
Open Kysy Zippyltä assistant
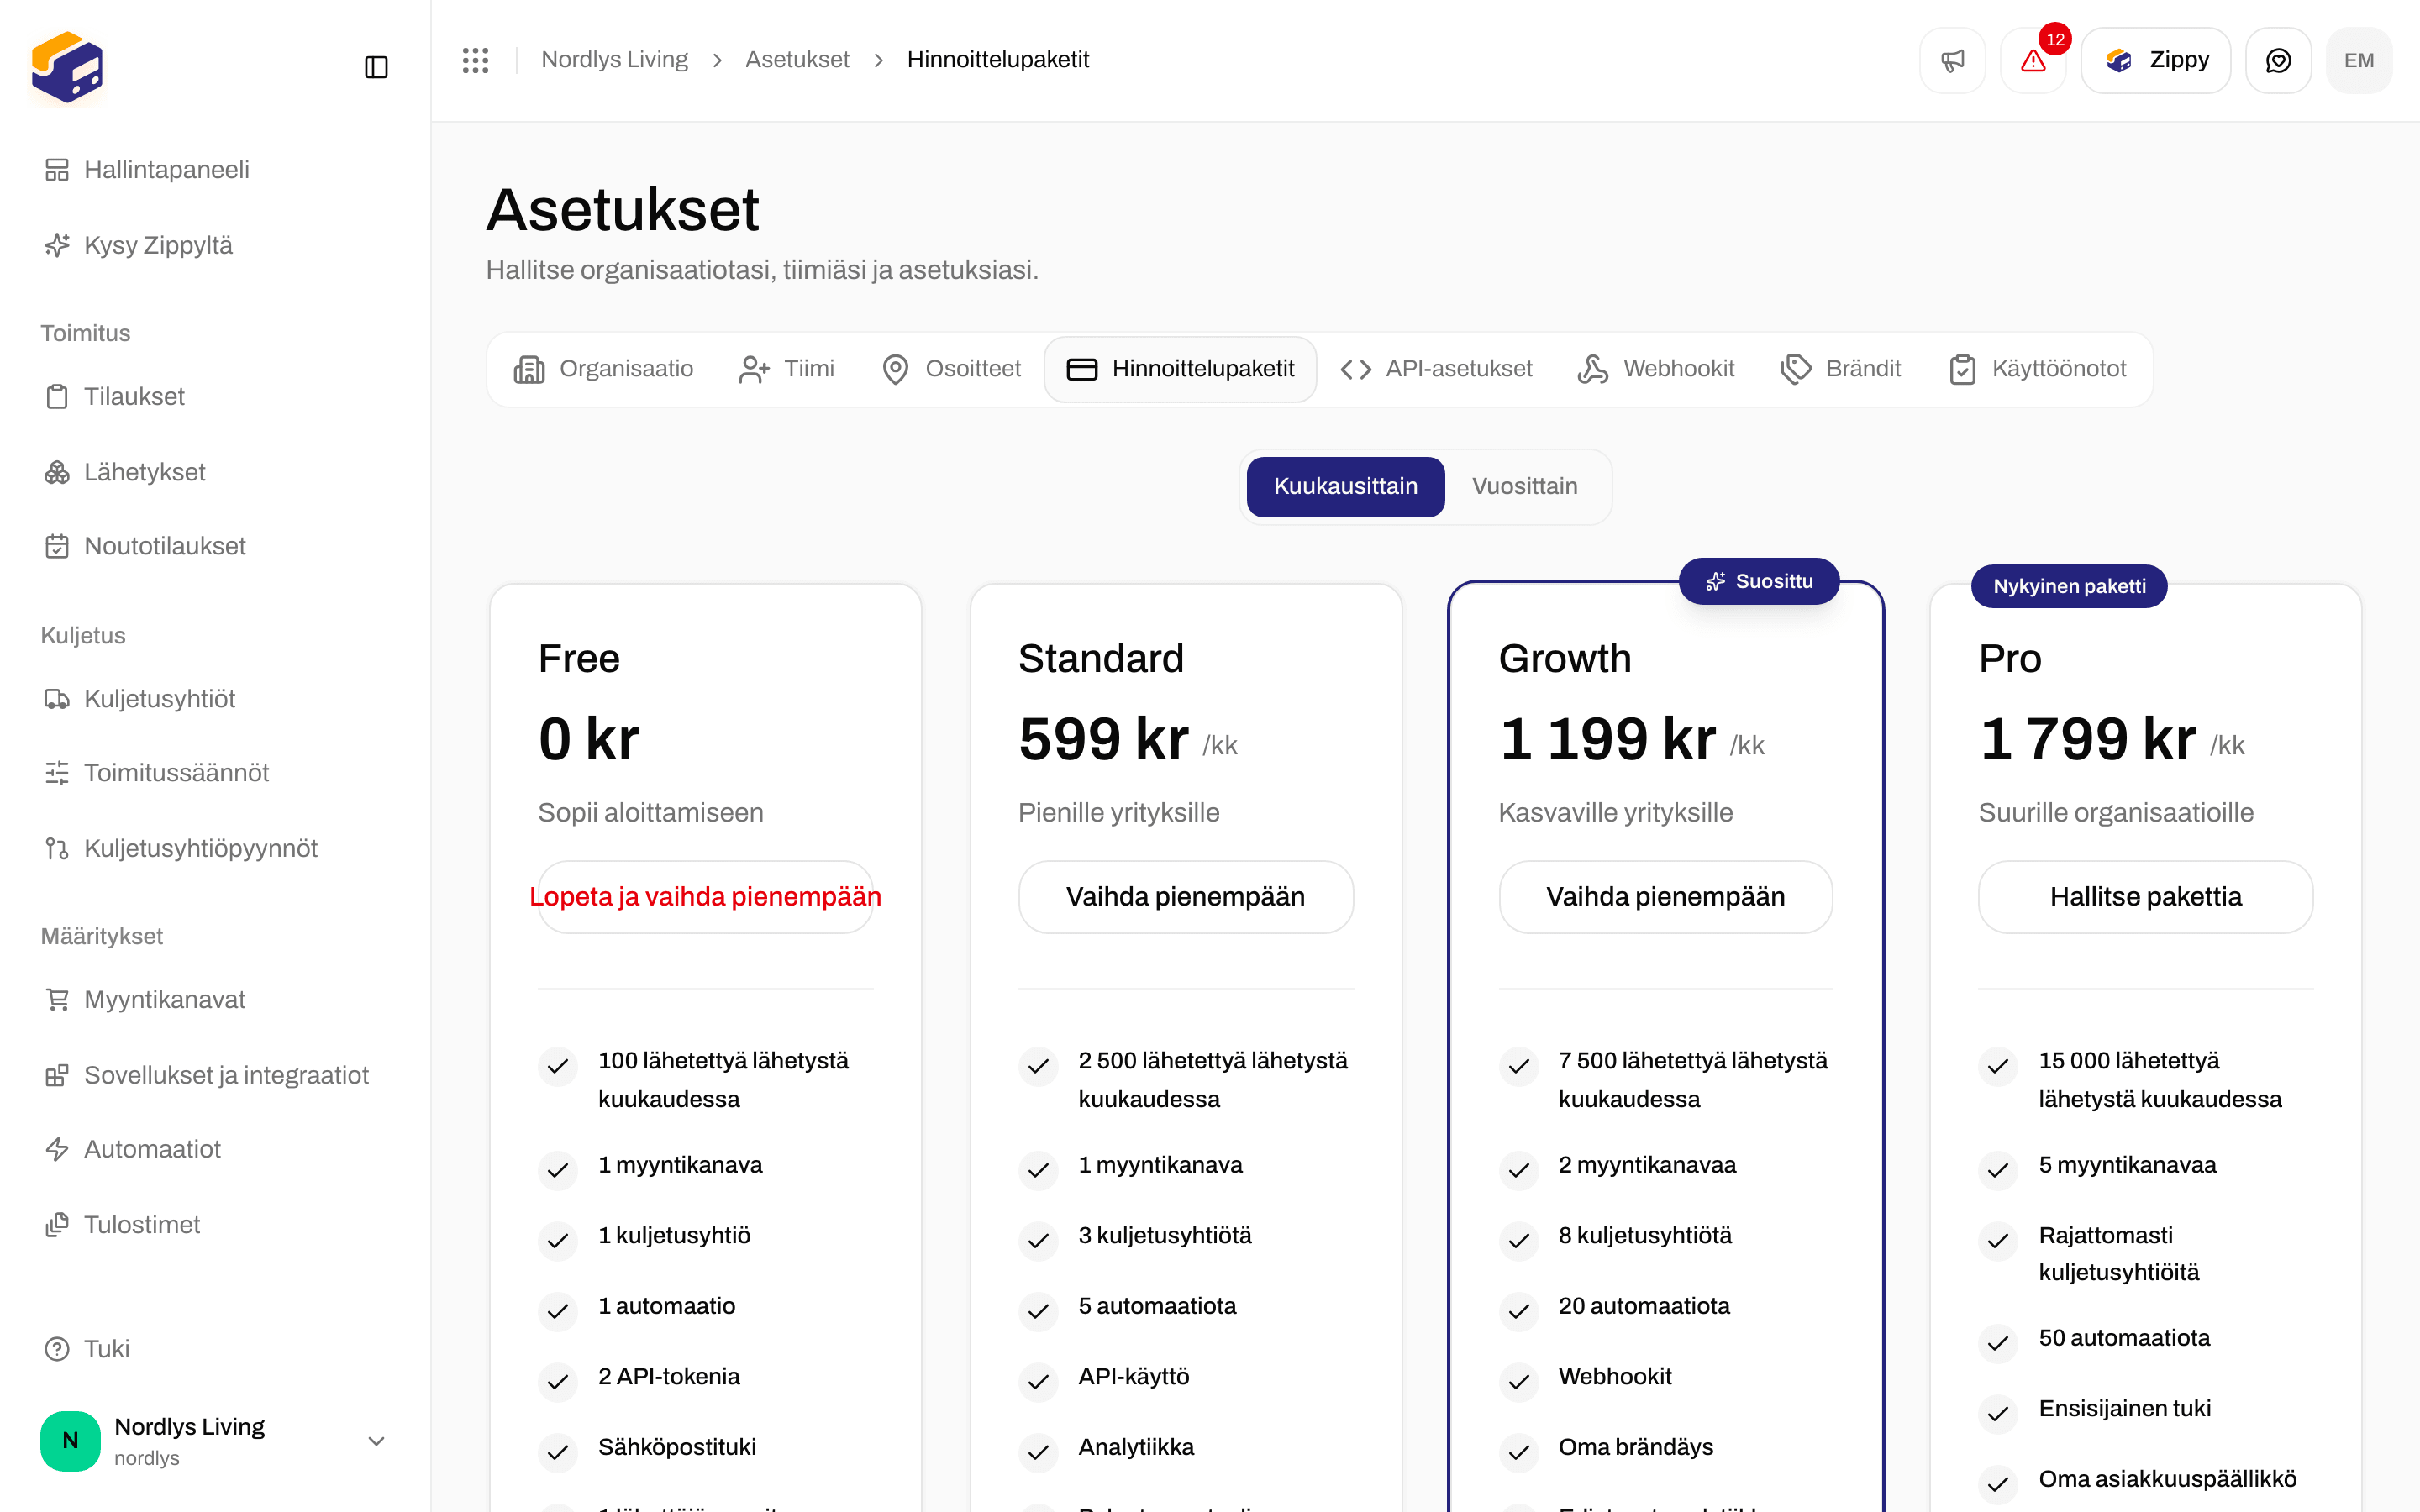(x=215, y=245)
